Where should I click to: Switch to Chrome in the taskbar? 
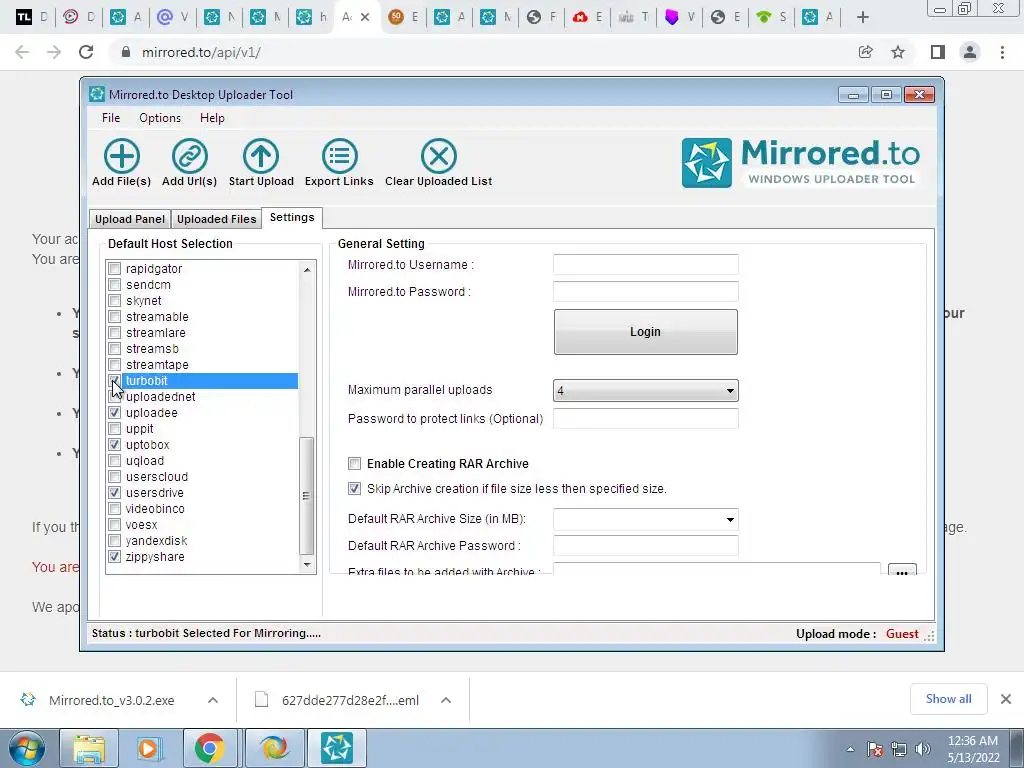point(209,748)
